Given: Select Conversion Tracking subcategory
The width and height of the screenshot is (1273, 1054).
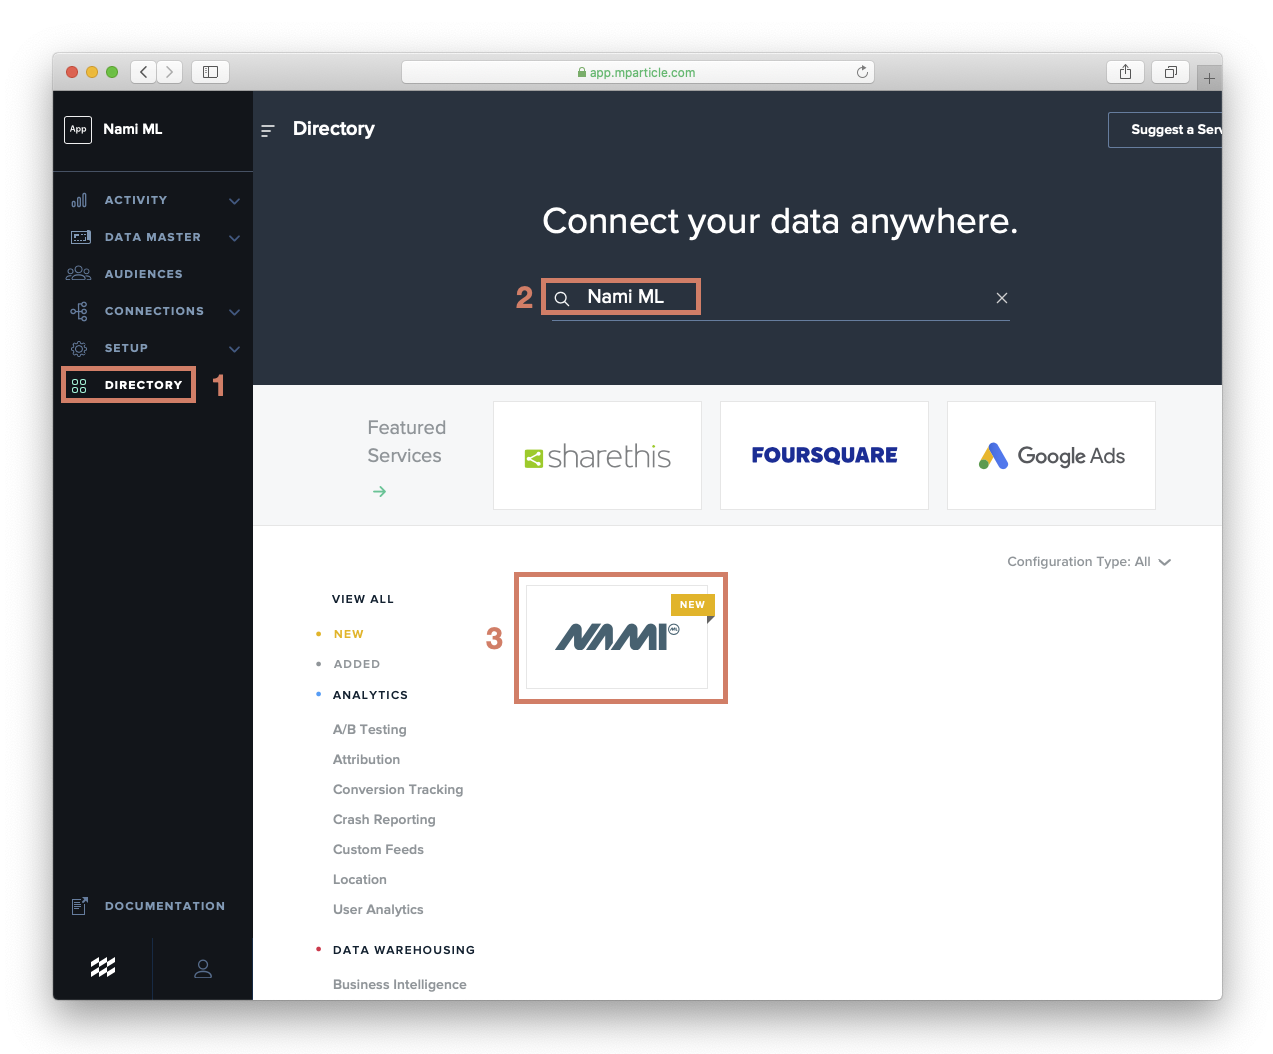Looking at the screenshot, I should tap(398, 790).
